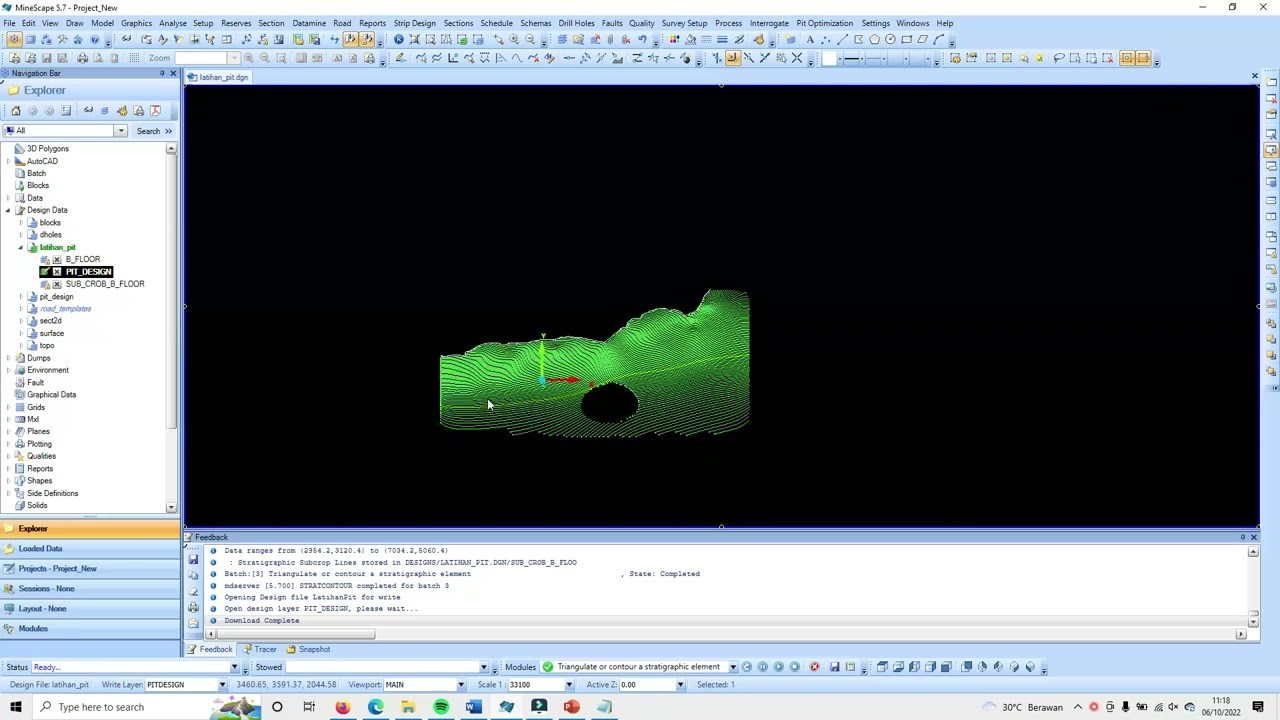Select the polygon drawing tool
1280x720 pixels.
tap(874, 40)
